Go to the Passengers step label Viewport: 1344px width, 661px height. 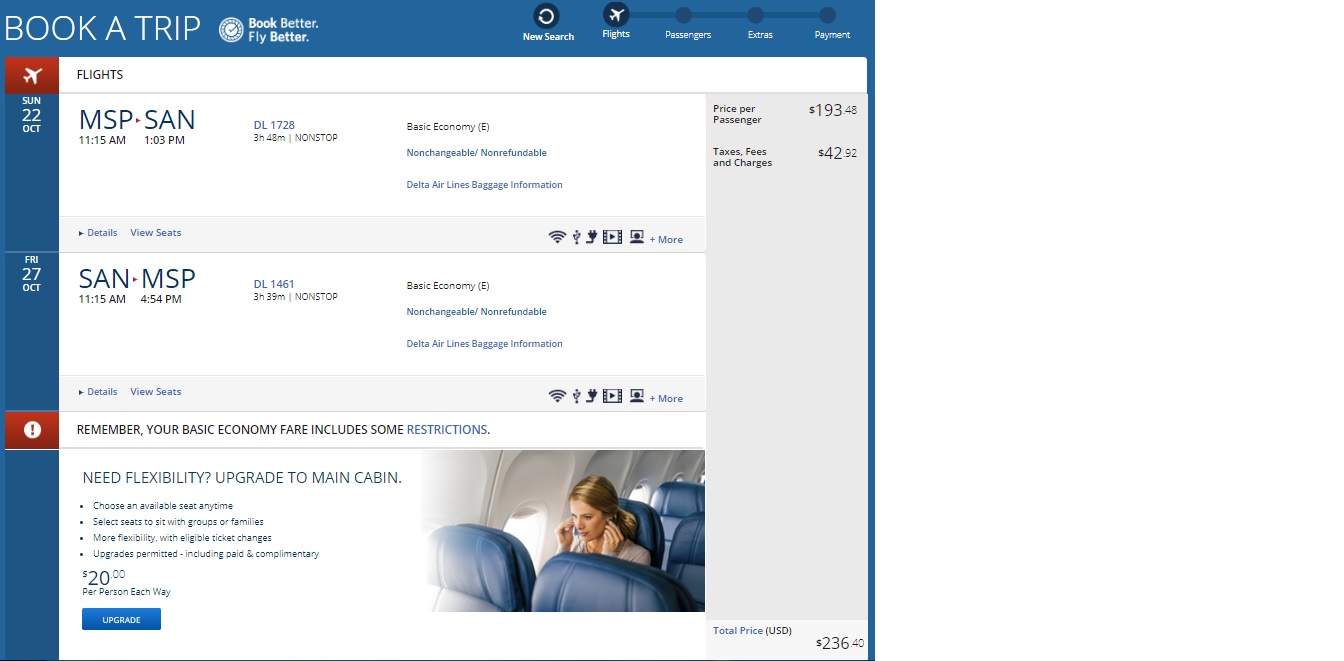(688, 35)
